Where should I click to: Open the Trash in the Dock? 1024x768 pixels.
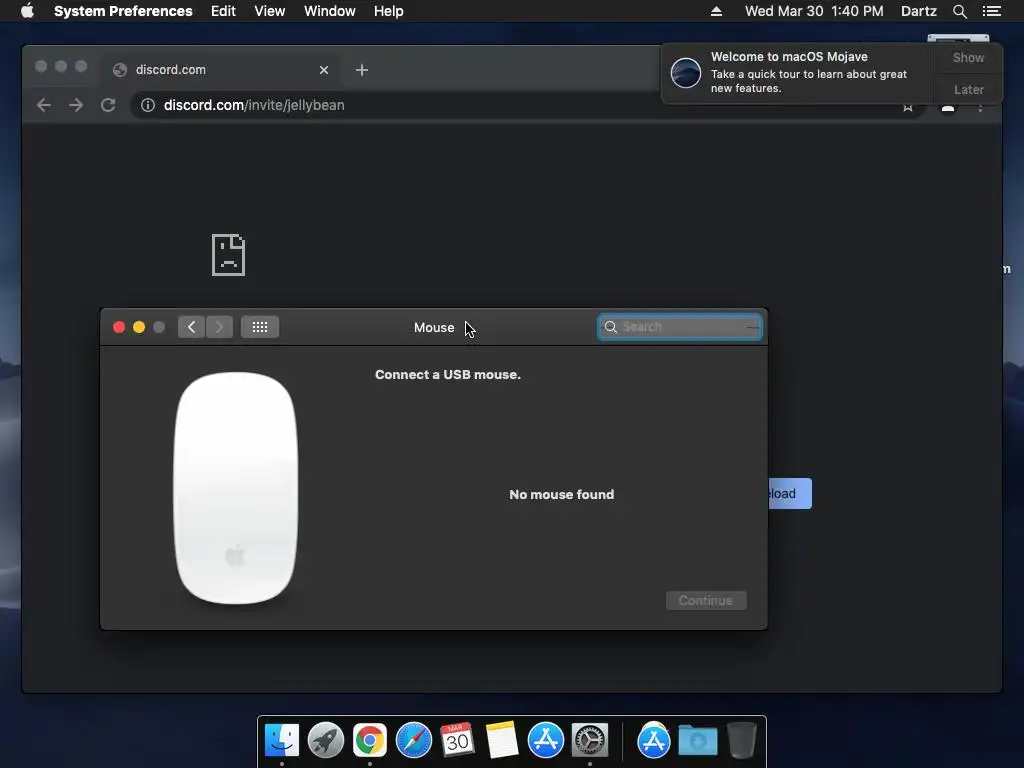coord(742,740)
